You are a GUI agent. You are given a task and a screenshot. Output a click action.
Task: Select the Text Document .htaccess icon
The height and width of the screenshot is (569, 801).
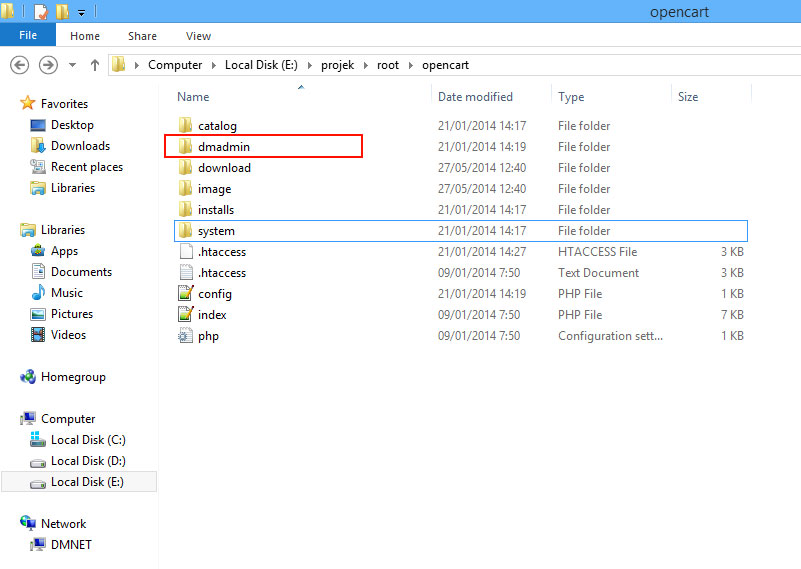(x=186, y=272)
